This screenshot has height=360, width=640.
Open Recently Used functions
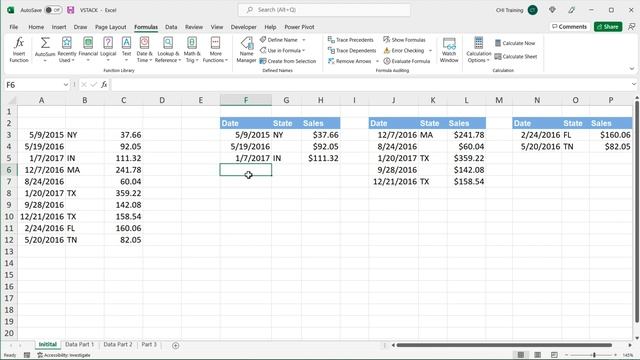click(x=67, y=49)
